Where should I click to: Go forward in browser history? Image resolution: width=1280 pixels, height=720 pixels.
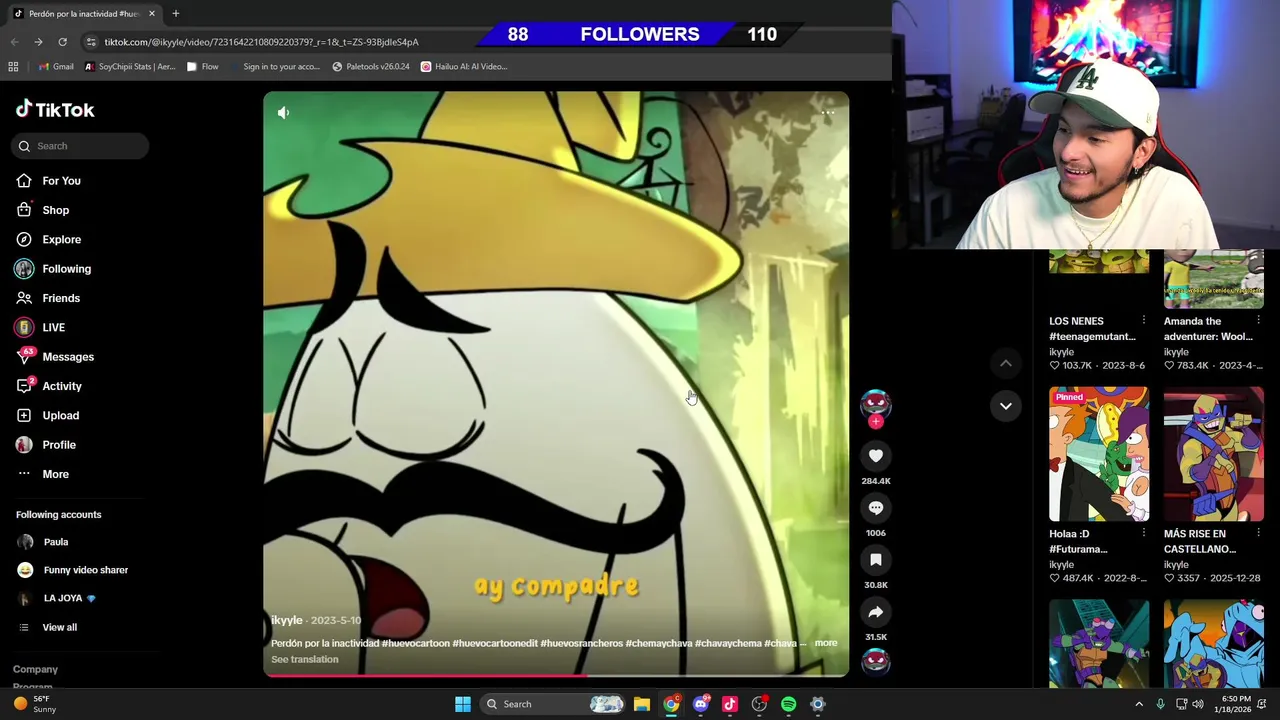coord(38,42)
